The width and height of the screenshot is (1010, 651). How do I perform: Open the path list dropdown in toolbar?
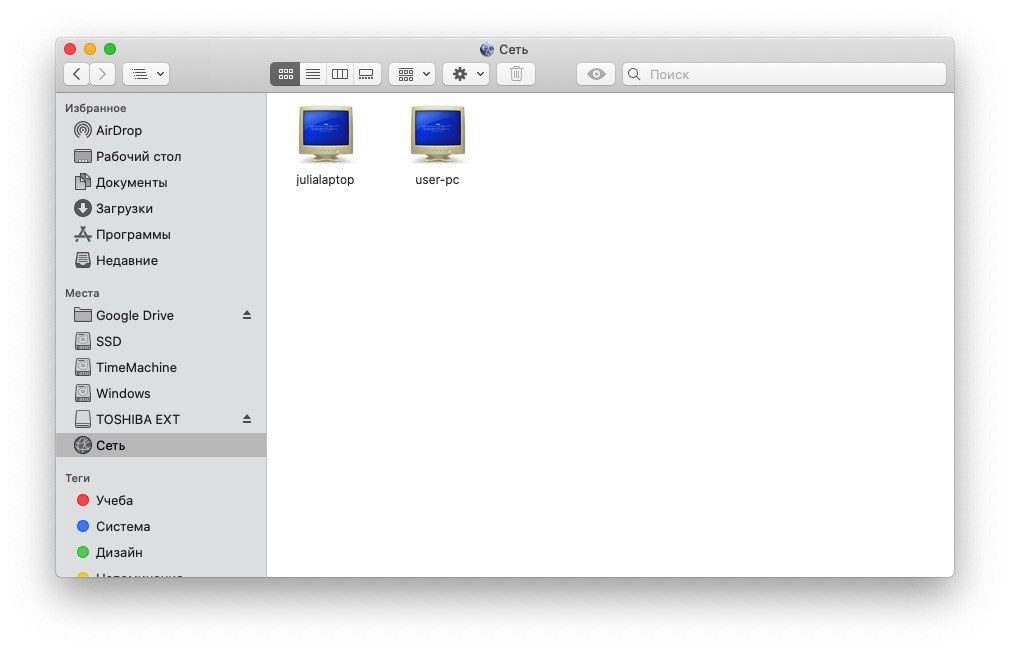146,74
